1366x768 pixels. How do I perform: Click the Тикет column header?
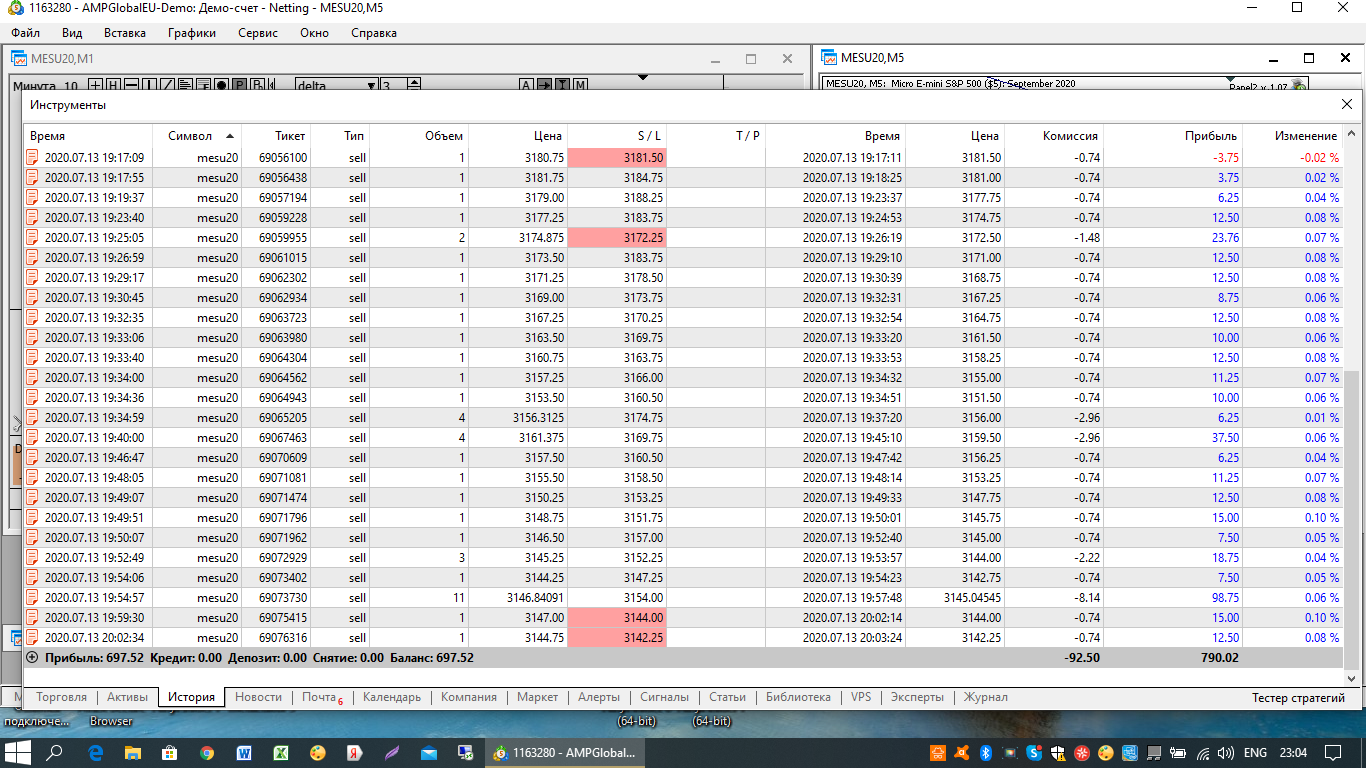tap(276, 136)
